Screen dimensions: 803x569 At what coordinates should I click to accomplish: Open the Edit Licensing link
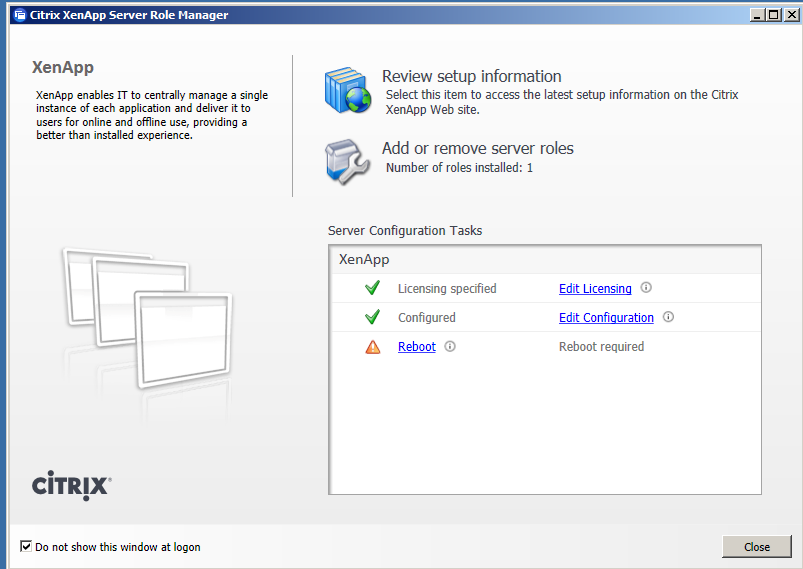[595, 288]
